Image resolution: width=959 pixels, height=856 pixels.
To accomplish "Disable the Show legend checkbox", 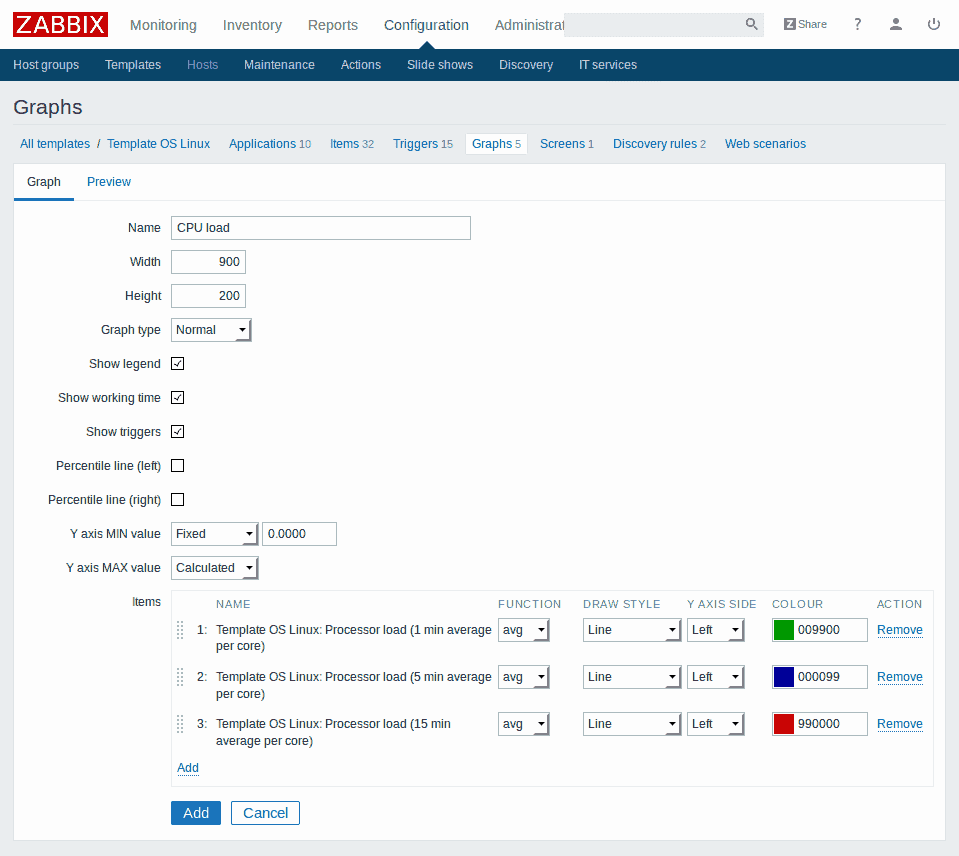I will point(178,364).
